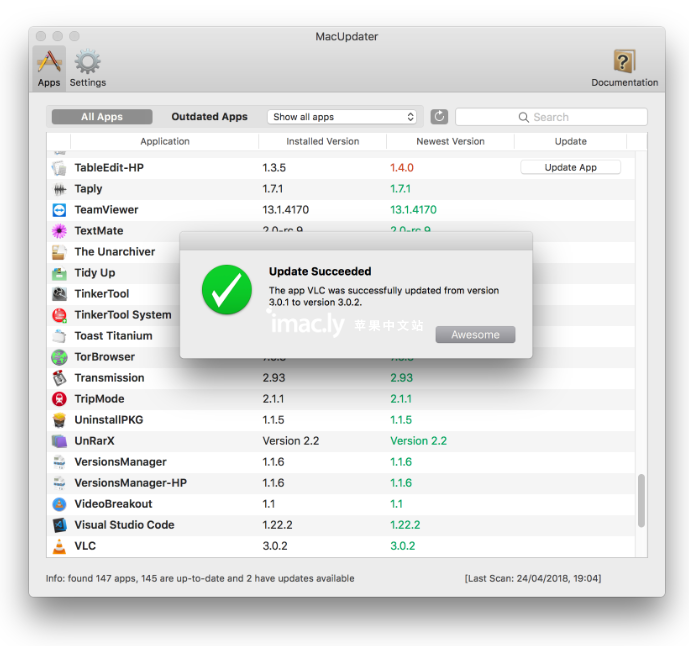Click the Toast Titanium app icon
The height and width of the screenshot is (646, 689).
(x=59, y=336)
